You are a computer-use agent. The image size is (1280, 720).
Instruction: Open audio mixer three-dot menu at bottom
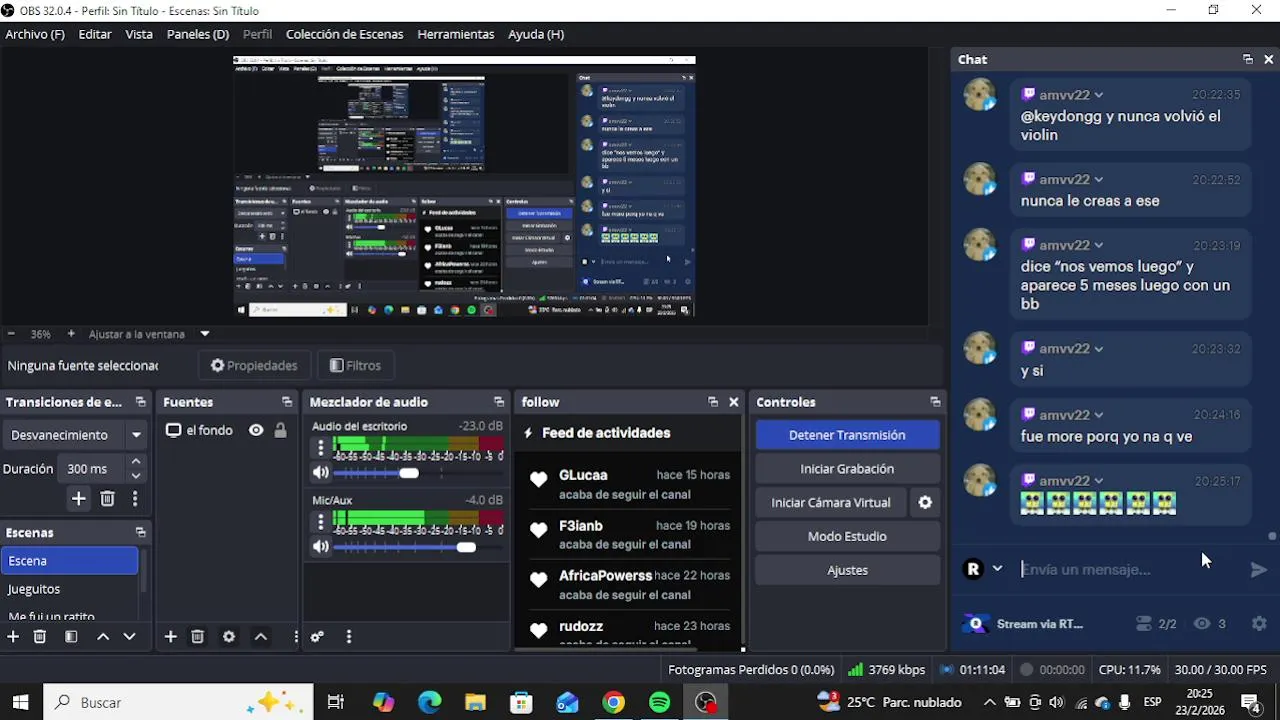(x=348, y=636)
